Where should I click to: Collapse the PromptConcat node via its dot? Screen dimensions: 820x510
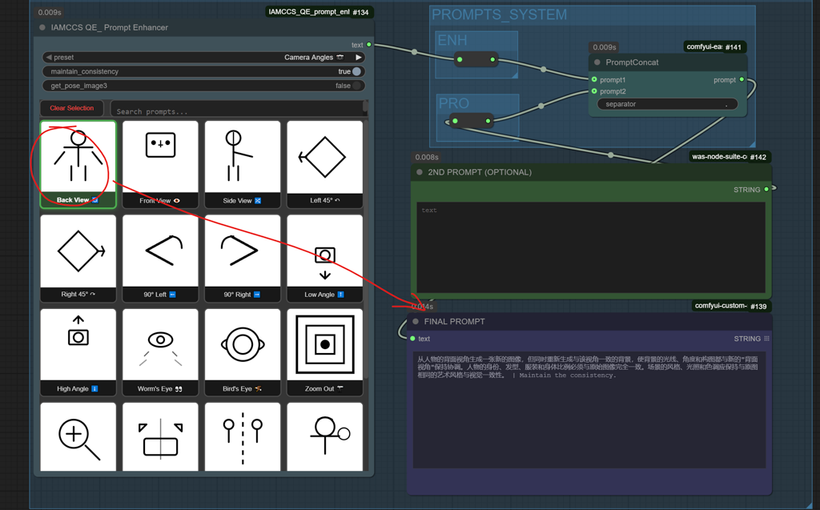598,62
